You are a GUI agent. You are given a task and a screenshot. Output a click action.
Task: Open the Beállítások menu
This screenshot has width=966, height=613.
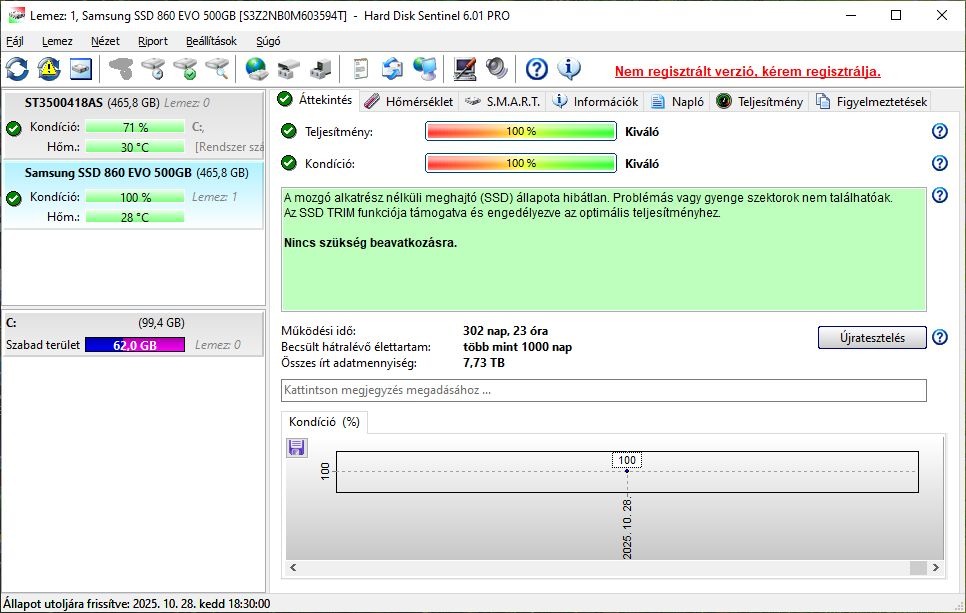click(211, 41)
